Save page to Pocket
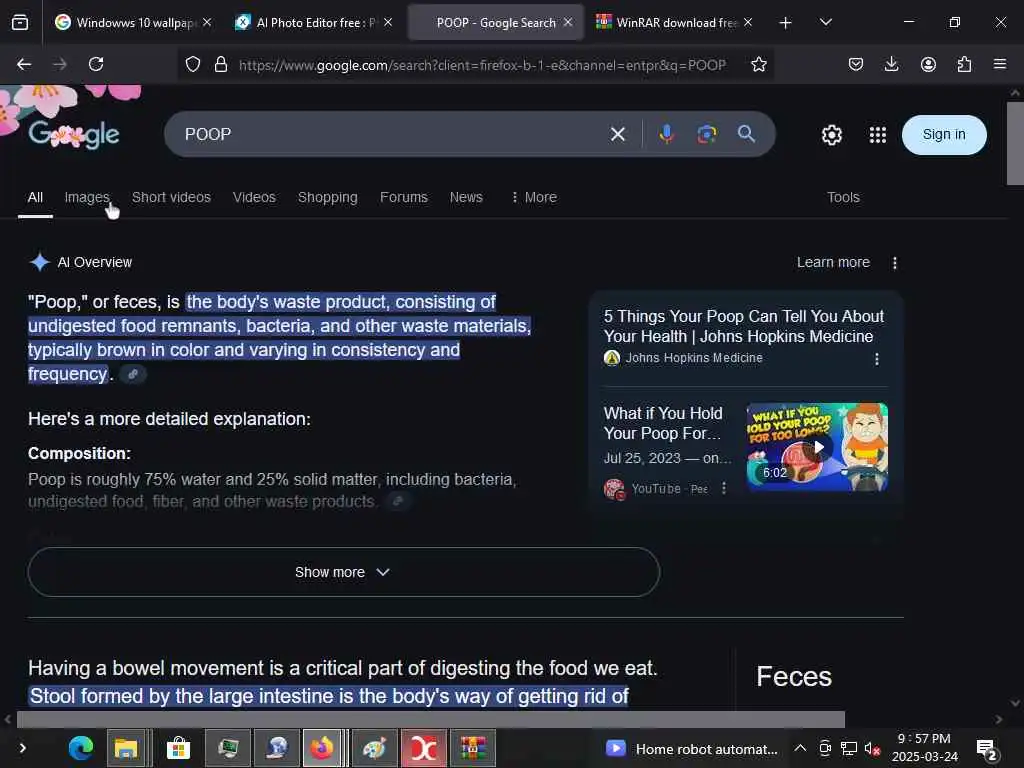Screen dimensions: 1024x768 tap(856, 64)
